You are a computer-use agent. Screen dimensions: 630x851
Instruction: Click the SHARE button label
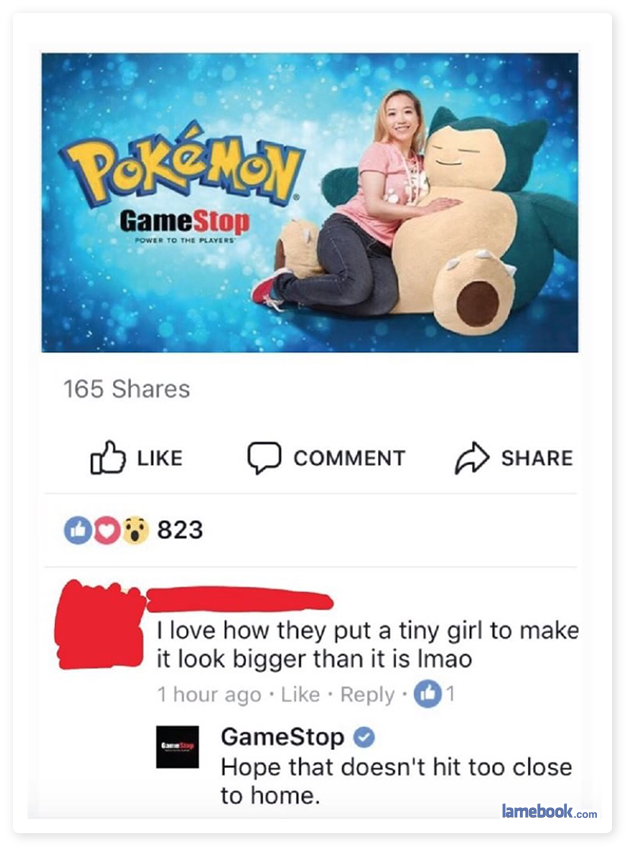537,458
